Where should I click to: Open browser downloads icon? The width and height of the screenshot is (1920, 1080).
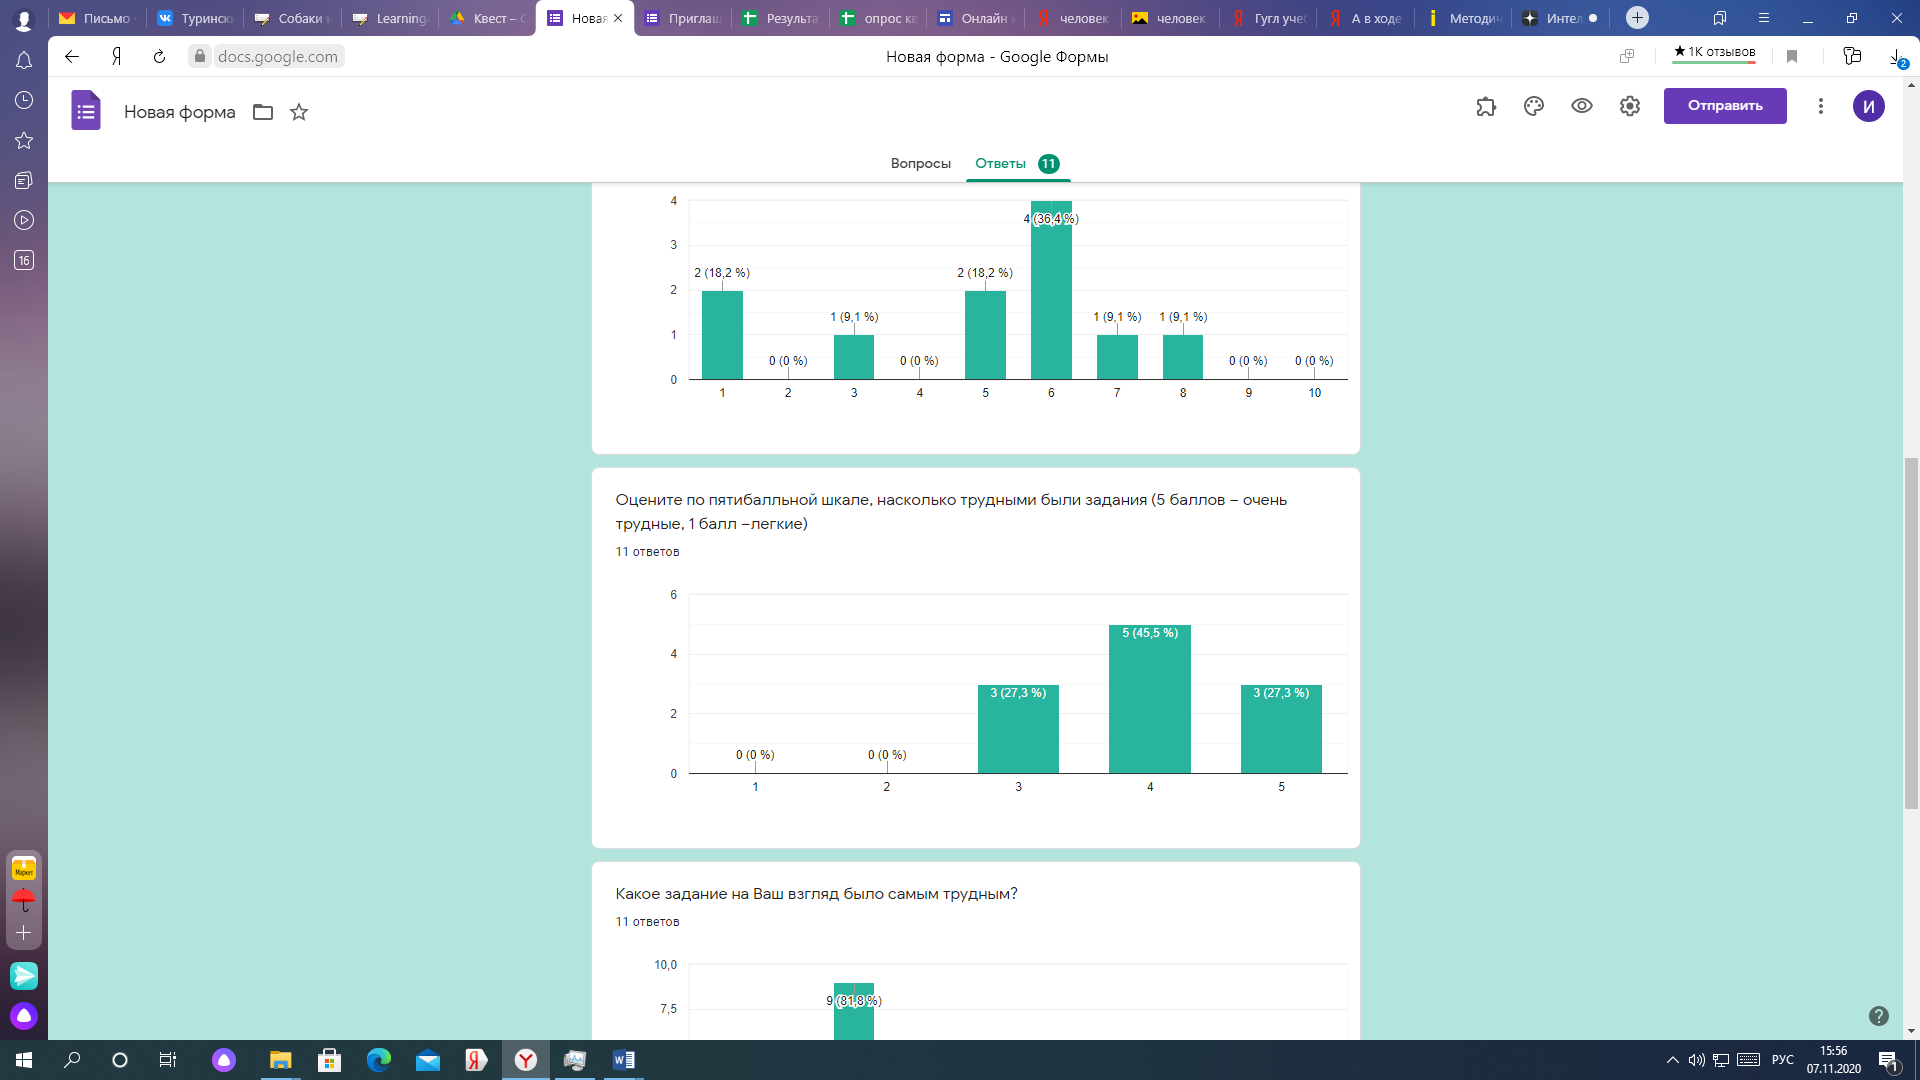click(1897, 57)
